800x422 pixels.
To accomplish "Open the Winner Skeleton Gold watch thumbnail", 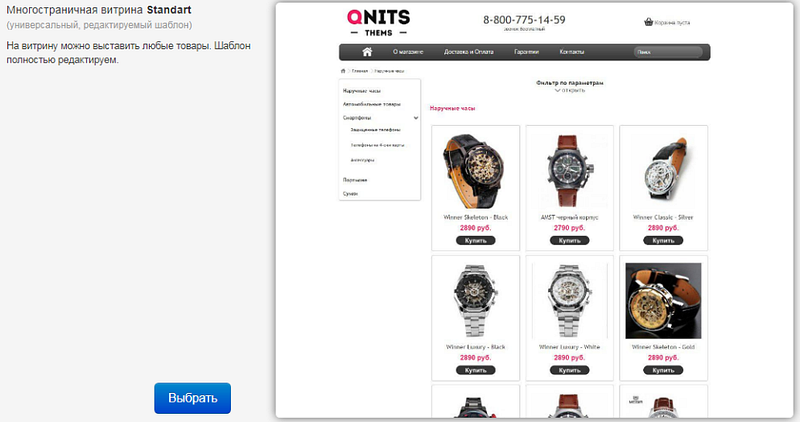I will 663,301.
